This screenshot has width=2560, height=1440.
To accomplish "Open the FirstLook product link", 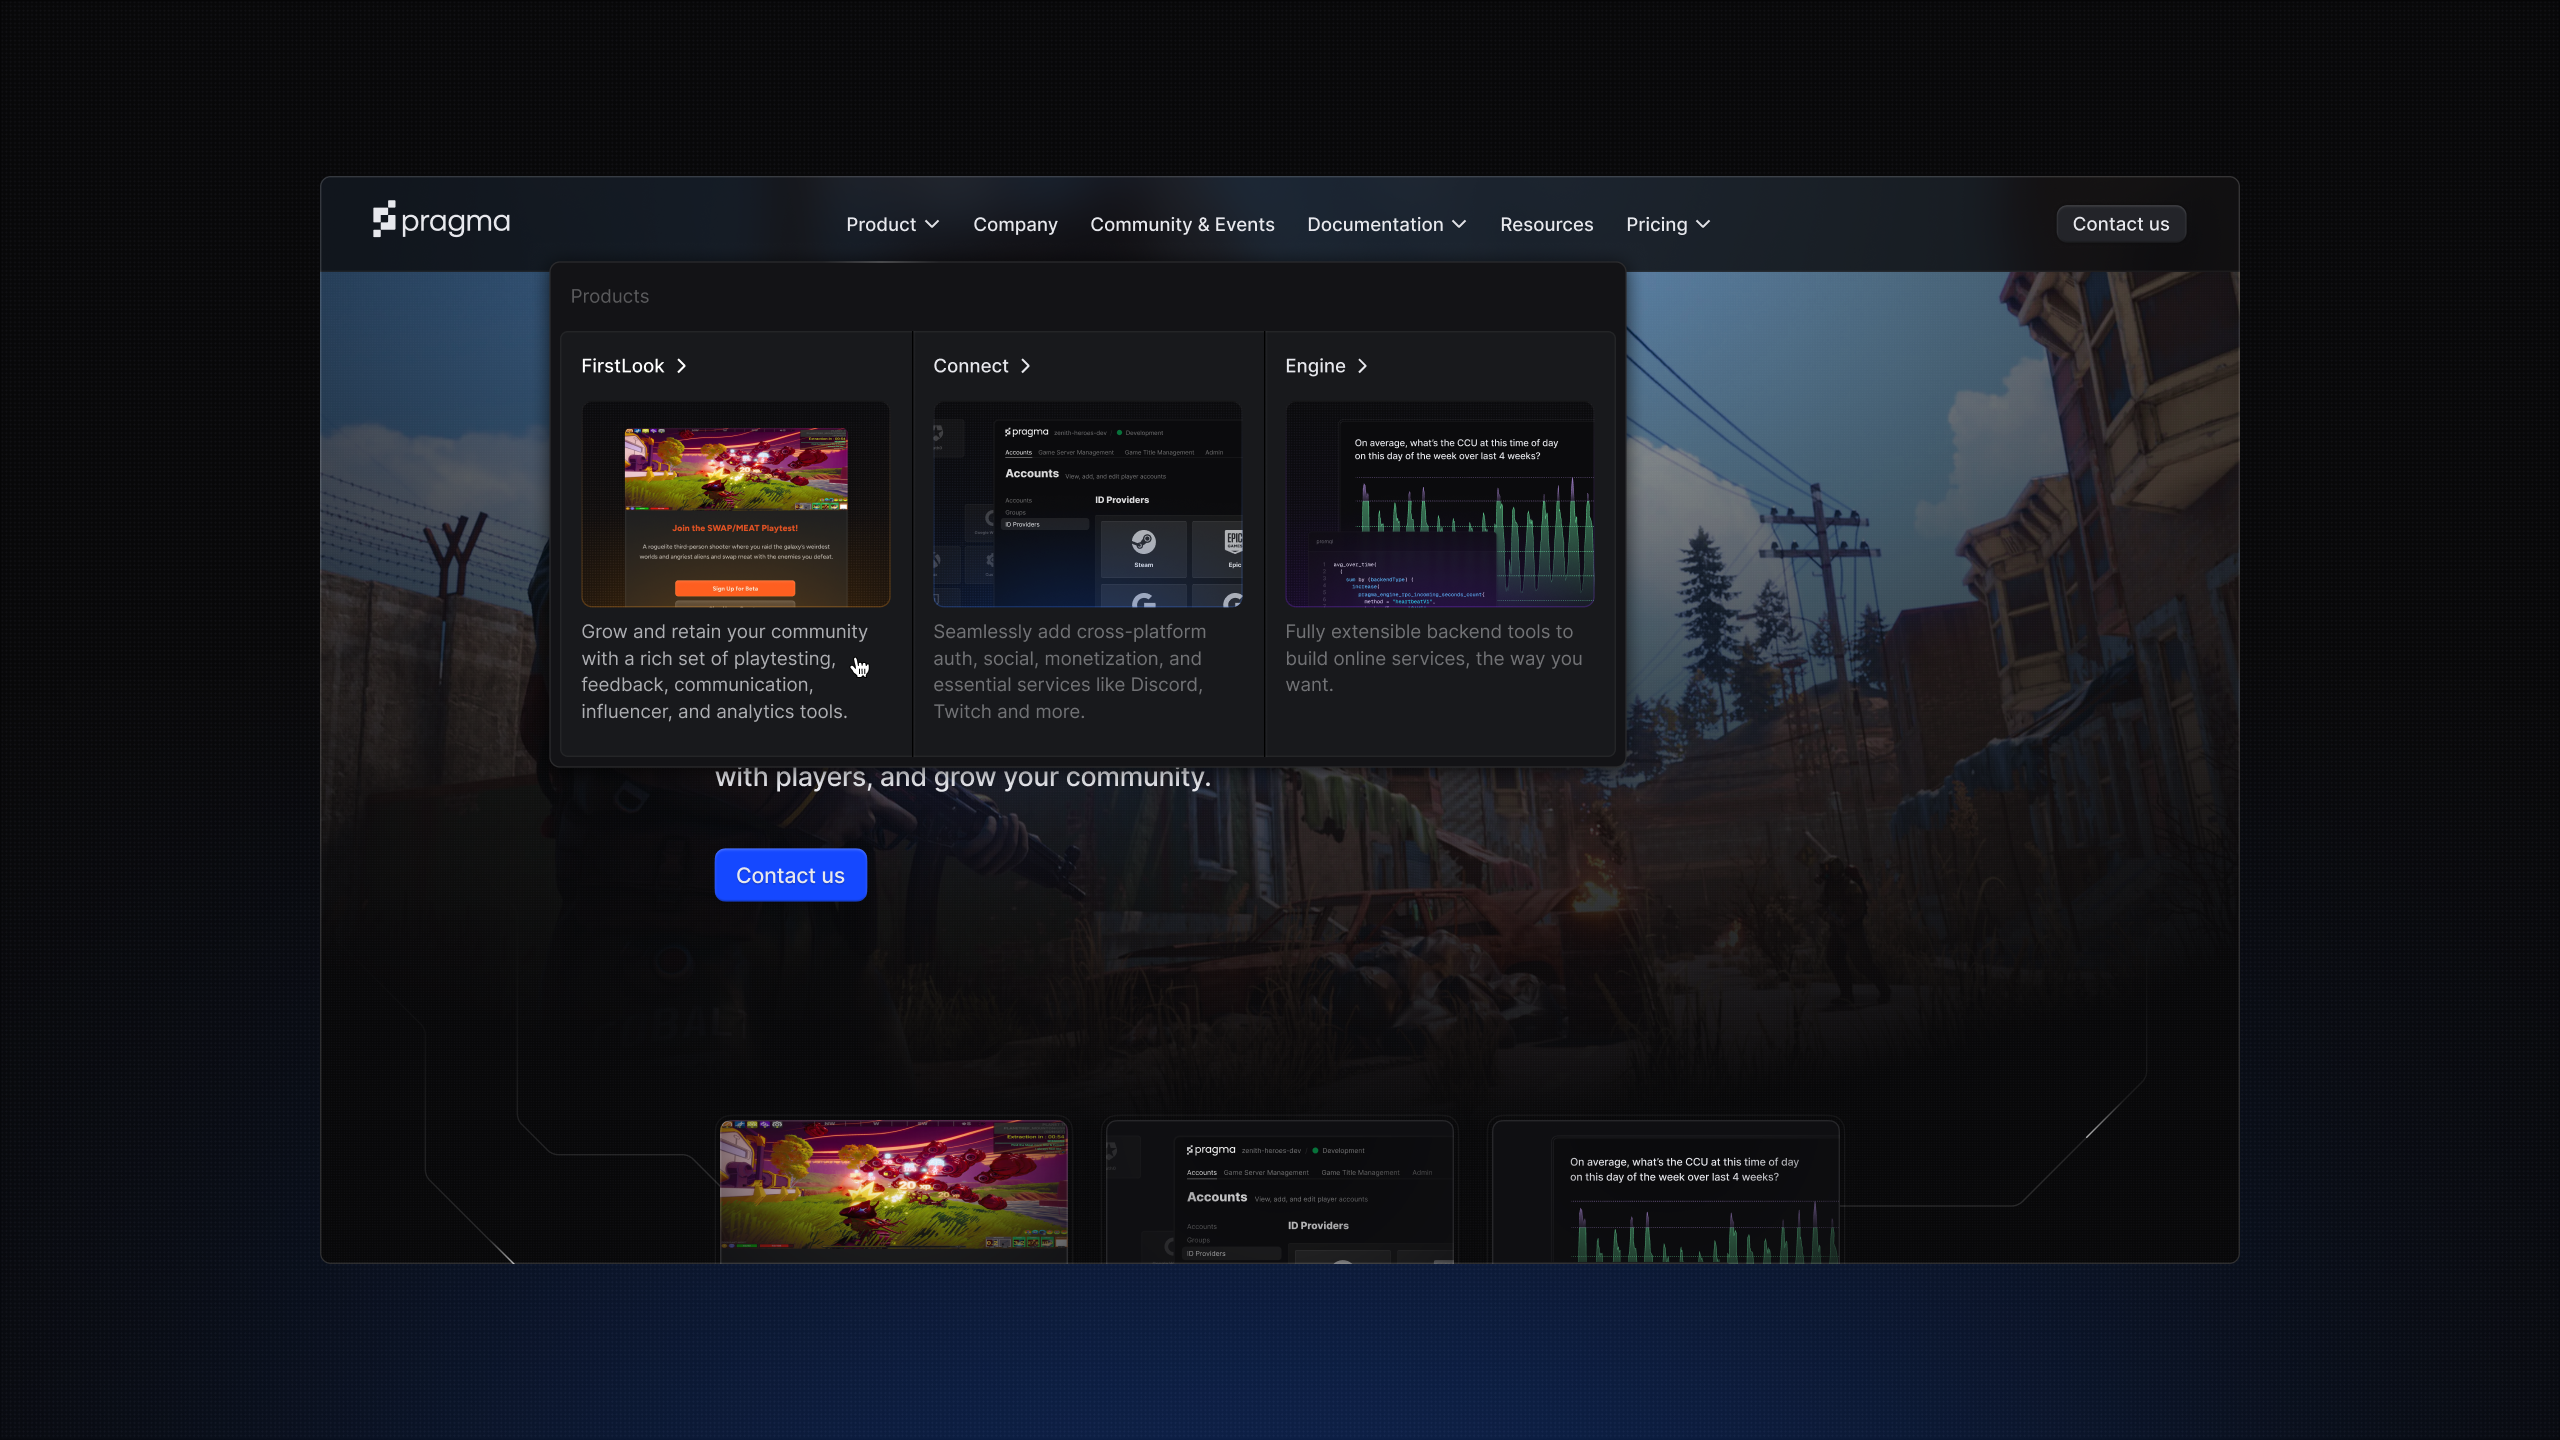I will coord(622,366).
